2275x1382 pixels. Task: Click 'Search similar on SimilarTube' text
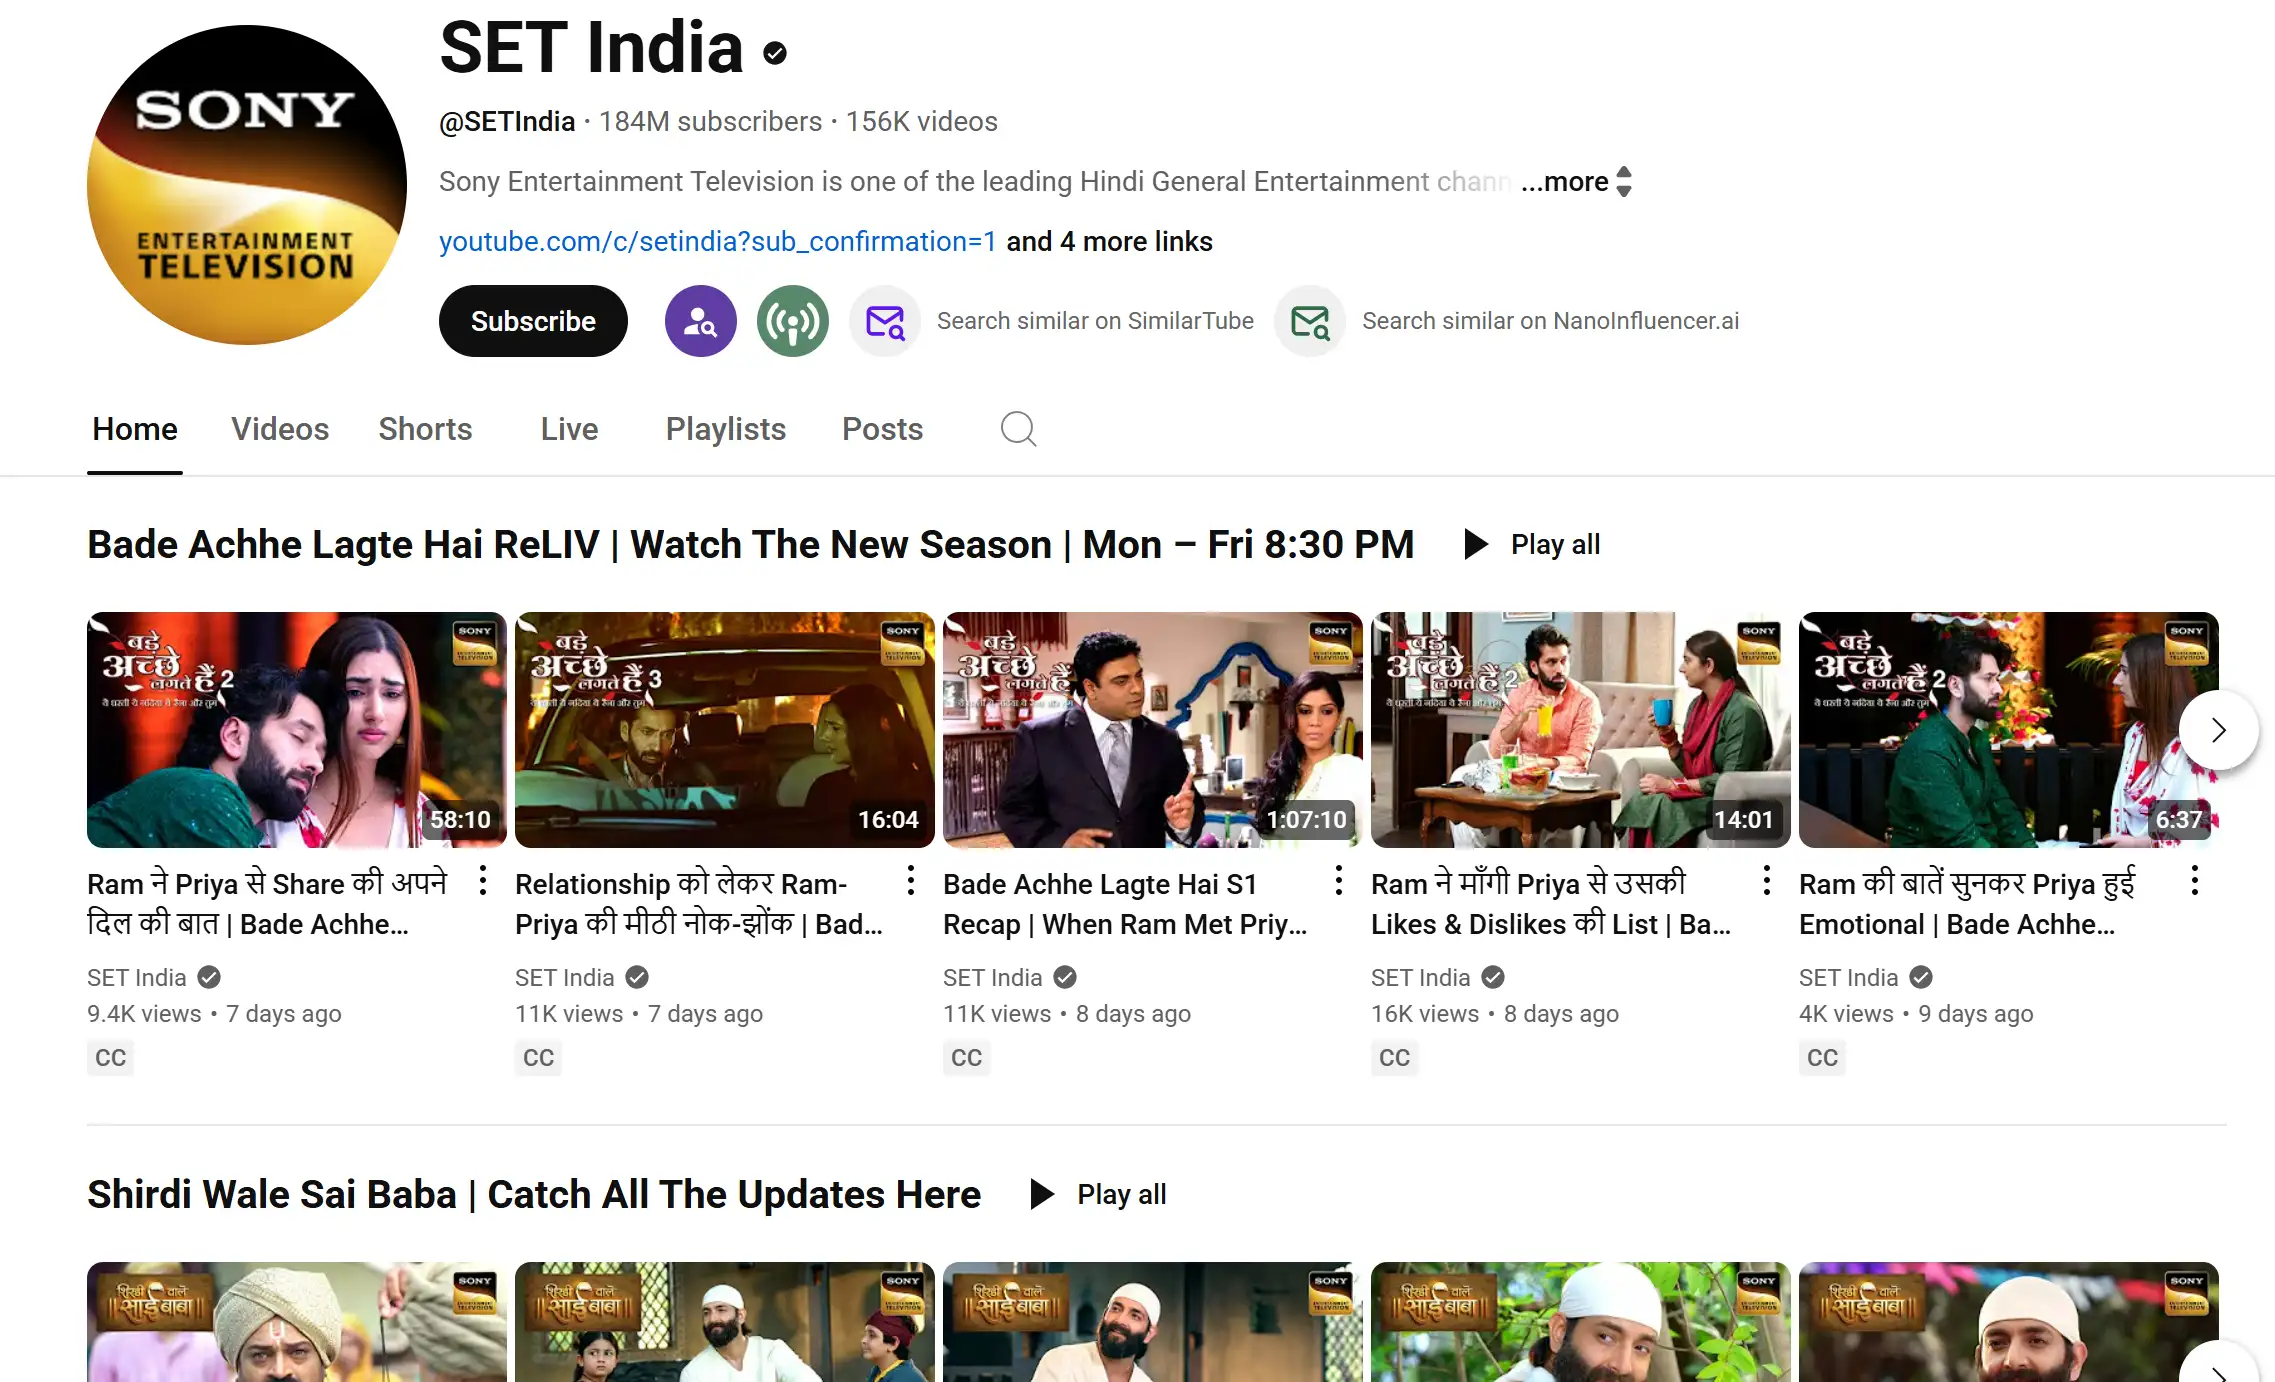(1095, 321)
